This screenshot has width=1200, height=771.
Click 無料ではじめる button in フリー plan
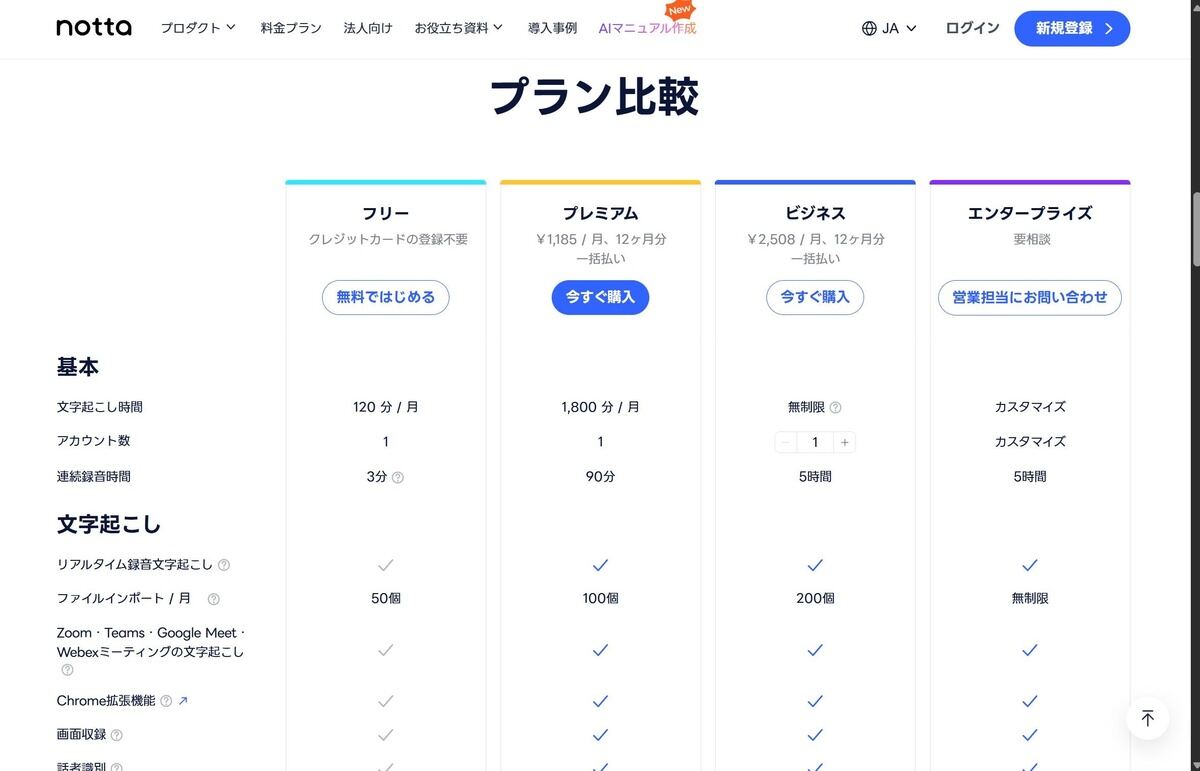coord(385,297)
